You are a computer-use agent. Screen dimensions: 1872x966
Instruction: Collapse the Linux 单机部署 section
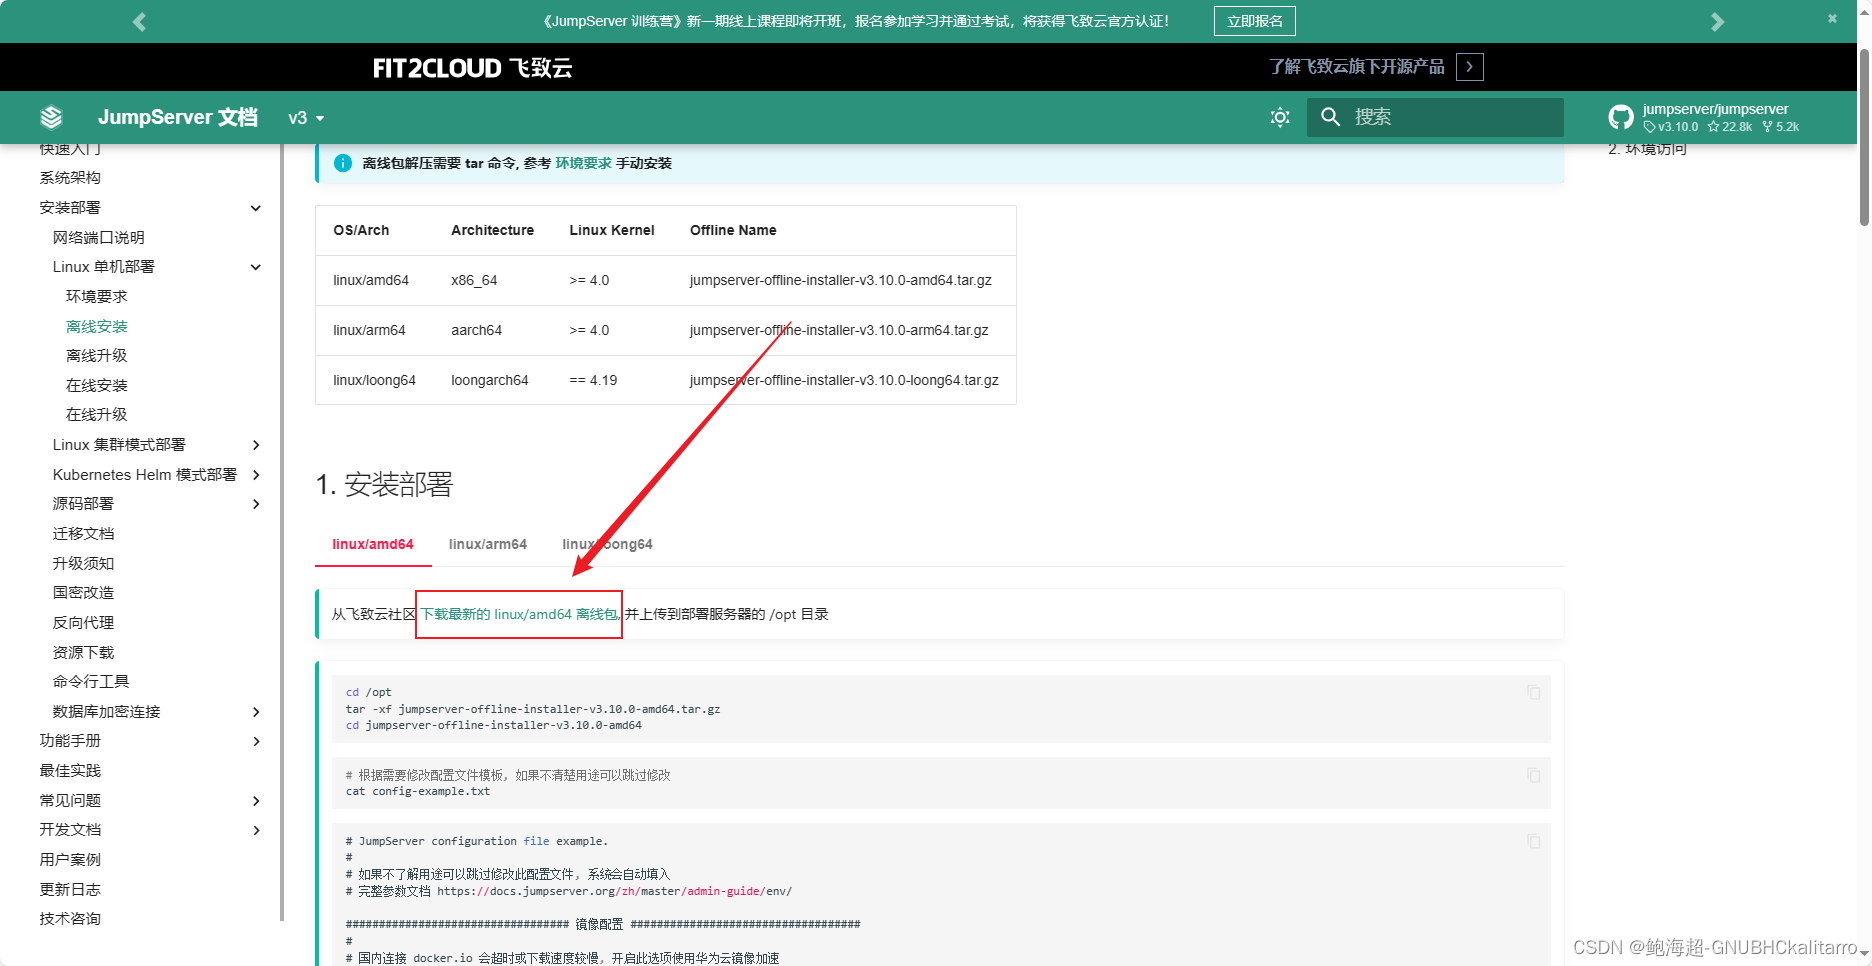pyautogui.click(x=256, y=267)
